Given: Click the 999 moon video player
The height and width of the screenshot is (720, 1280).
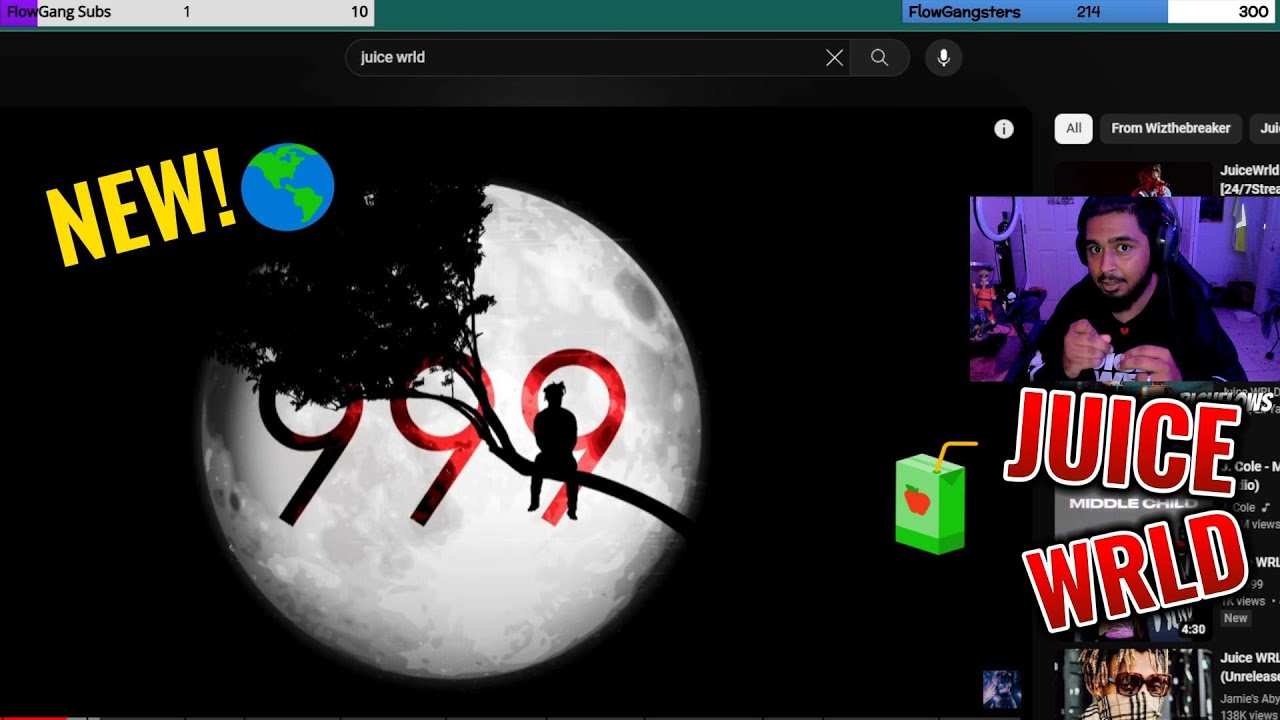Looking at the screenshot, I should pyautogui.click(x=515, y=410).
